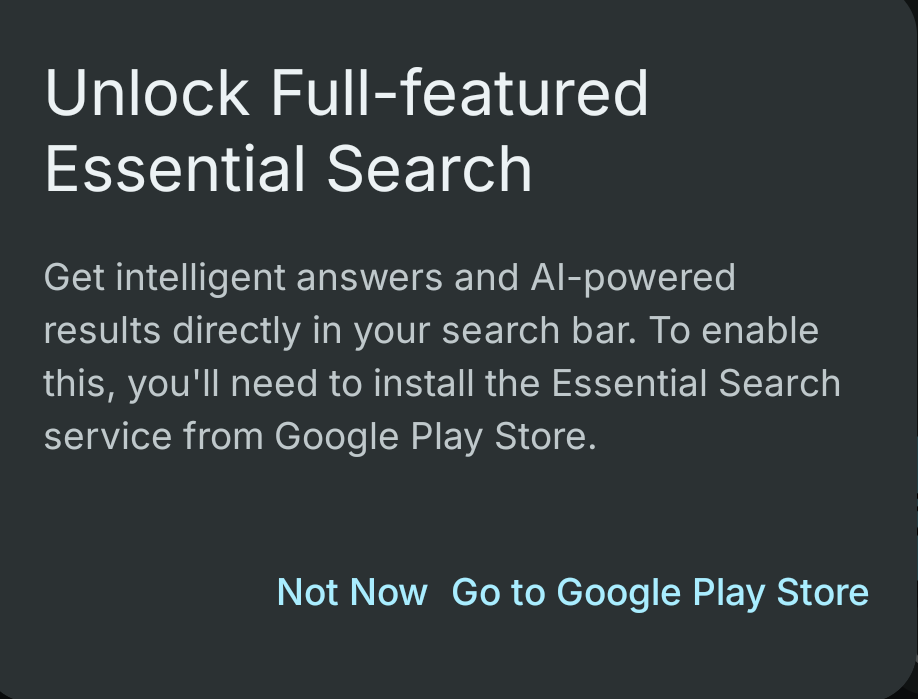Image resolution: width=918 pixels, height=699 pixels.
Task: Click the word "Unlock" in the title
Action: [147, 93]
